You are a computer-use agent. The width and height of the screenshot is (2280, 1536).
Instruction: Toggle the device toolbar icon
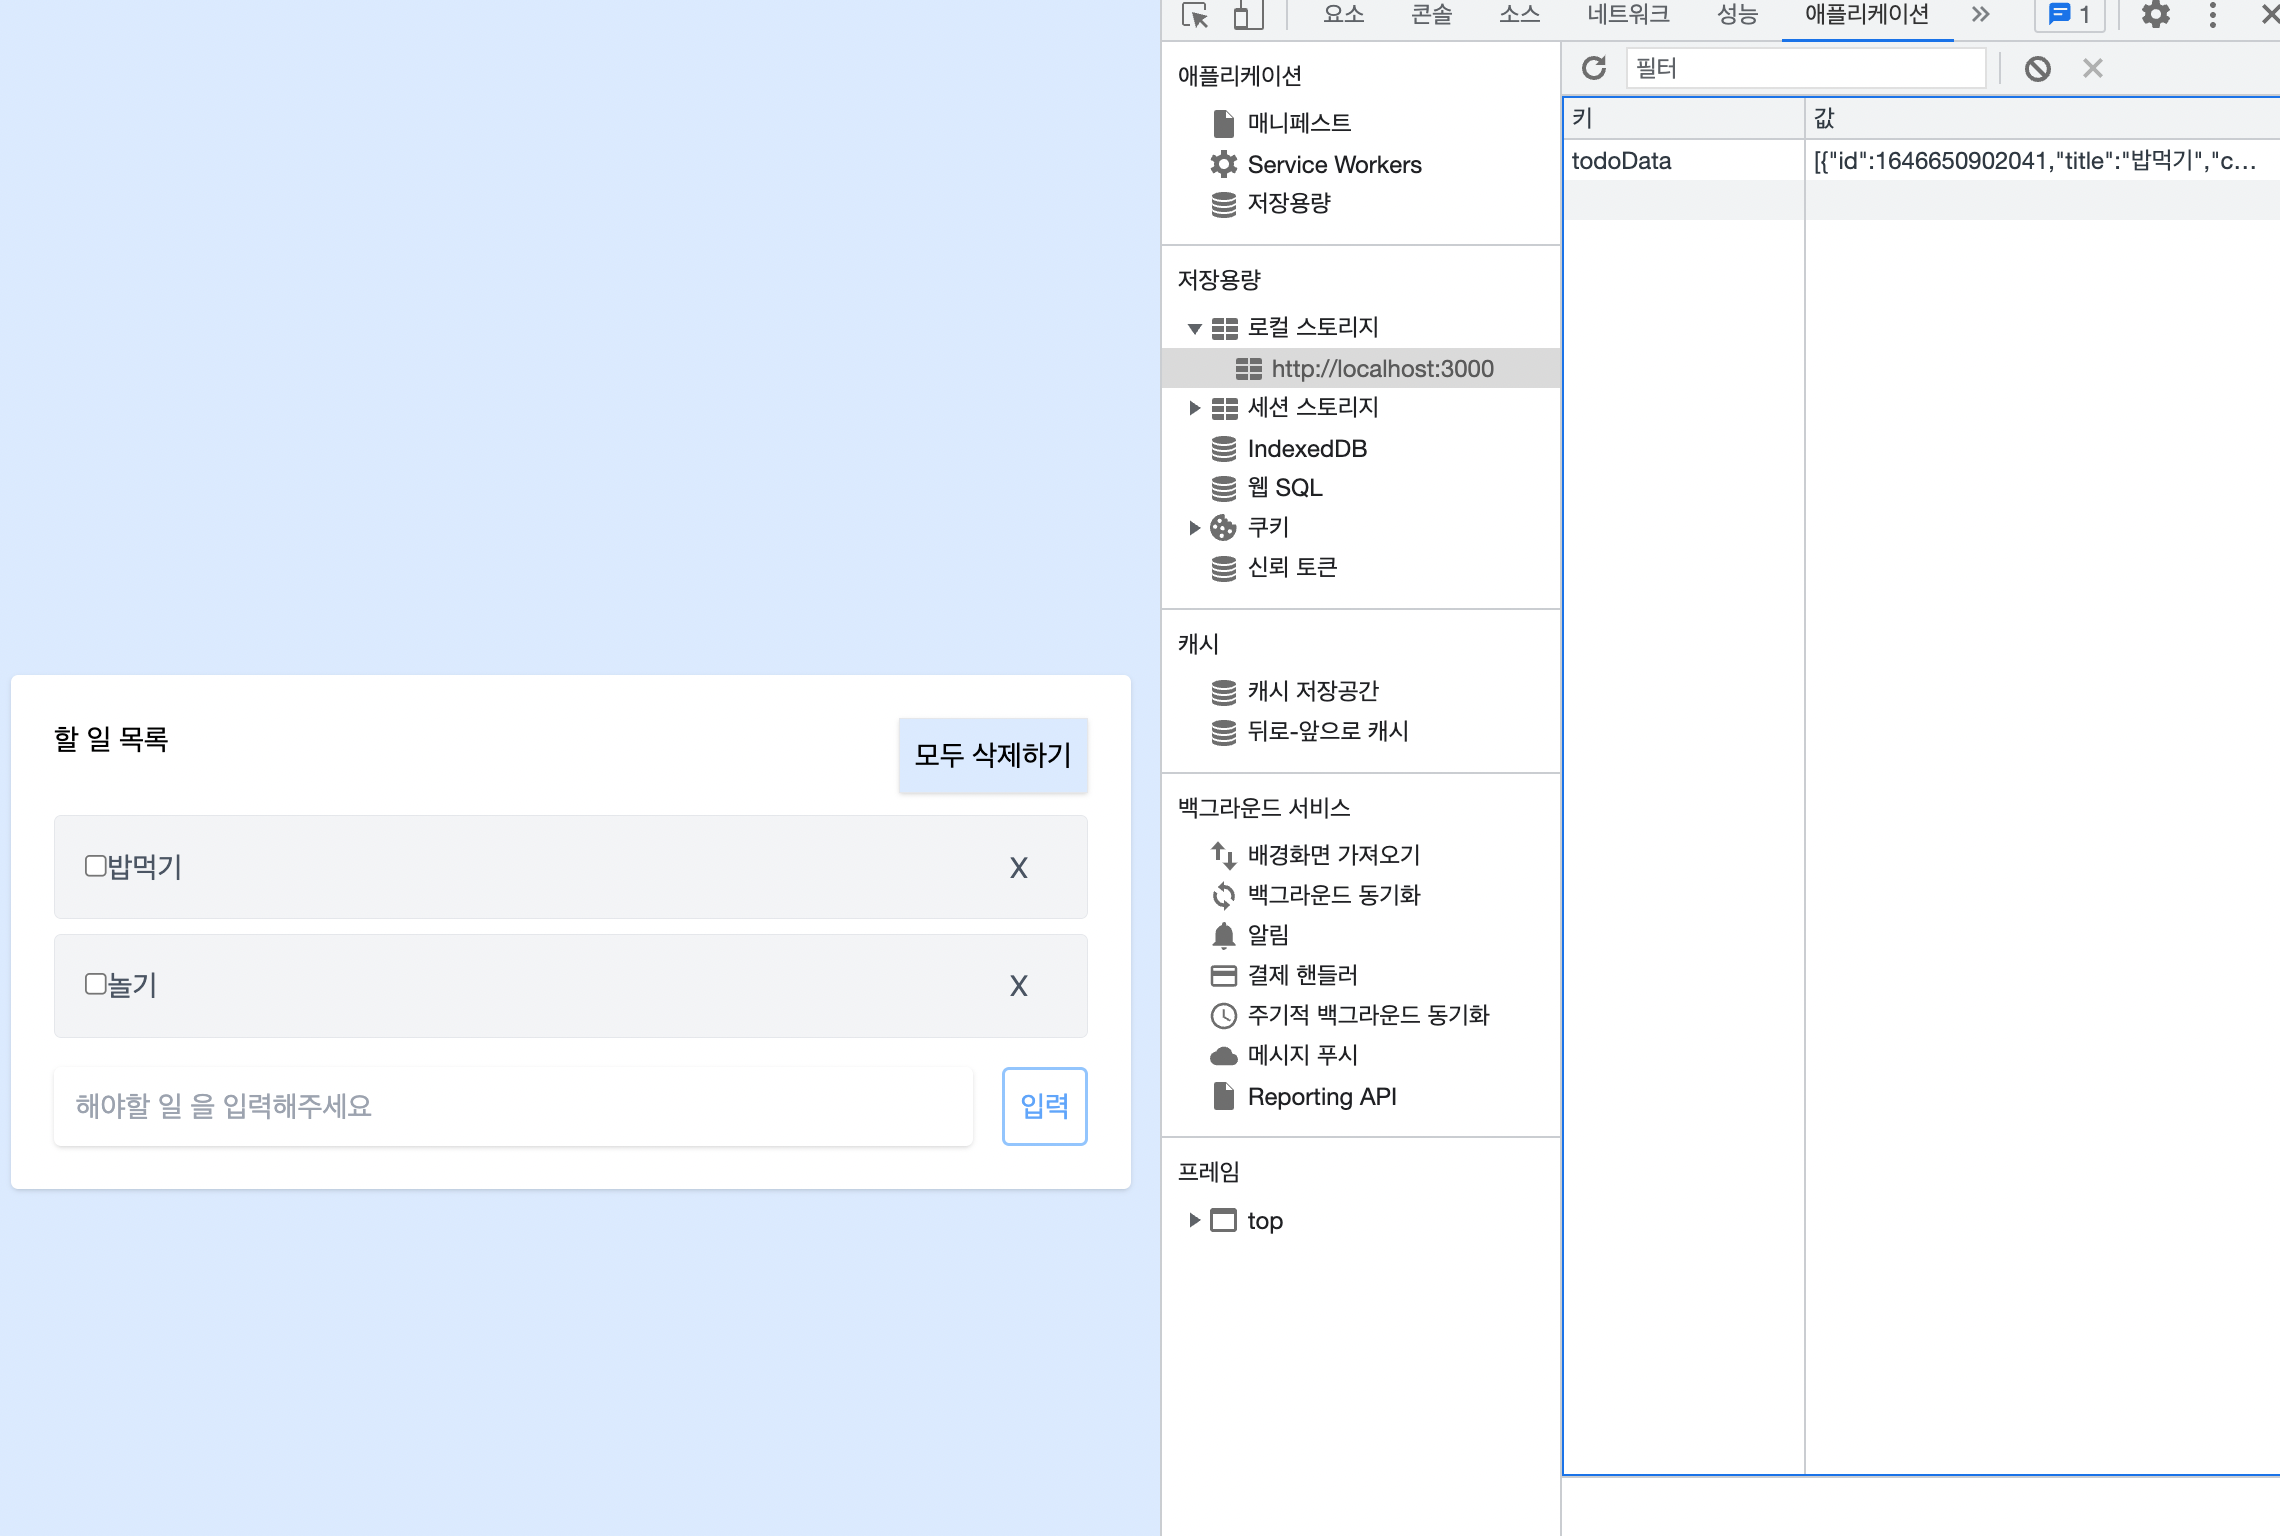click(x=1248, y=15)
